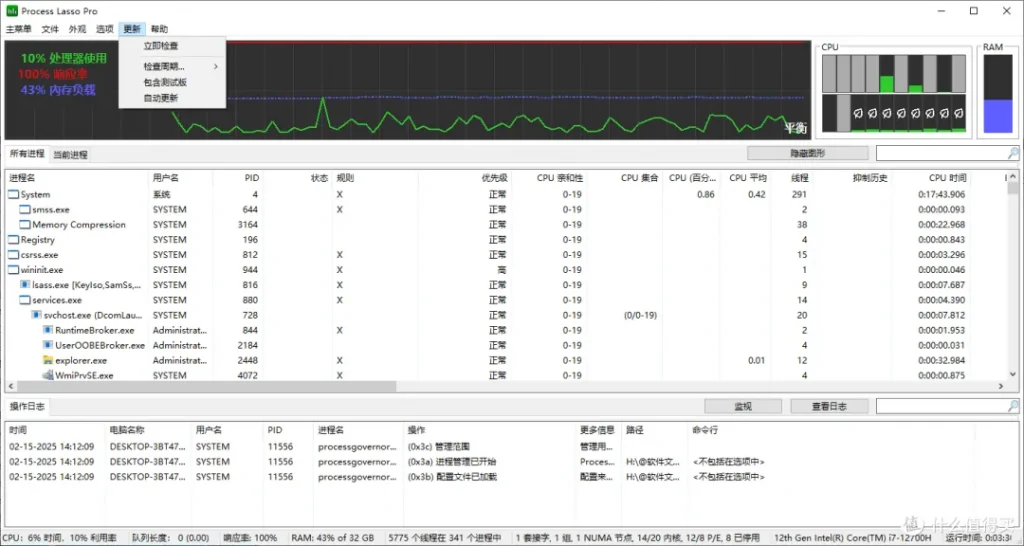Click the process list scroll right arrow
This screenshot has height=546, width=1024.
click(1001, 387)
